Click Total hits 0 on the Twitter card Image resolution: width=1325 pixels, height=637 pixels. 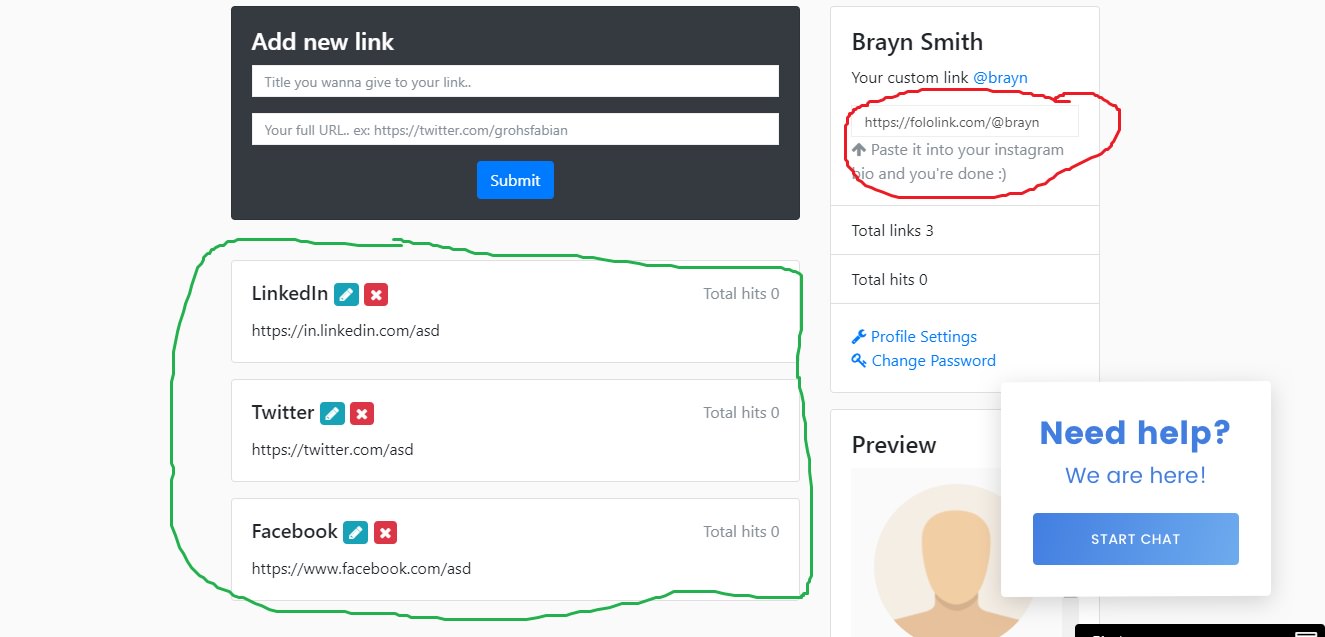point(741,413)
